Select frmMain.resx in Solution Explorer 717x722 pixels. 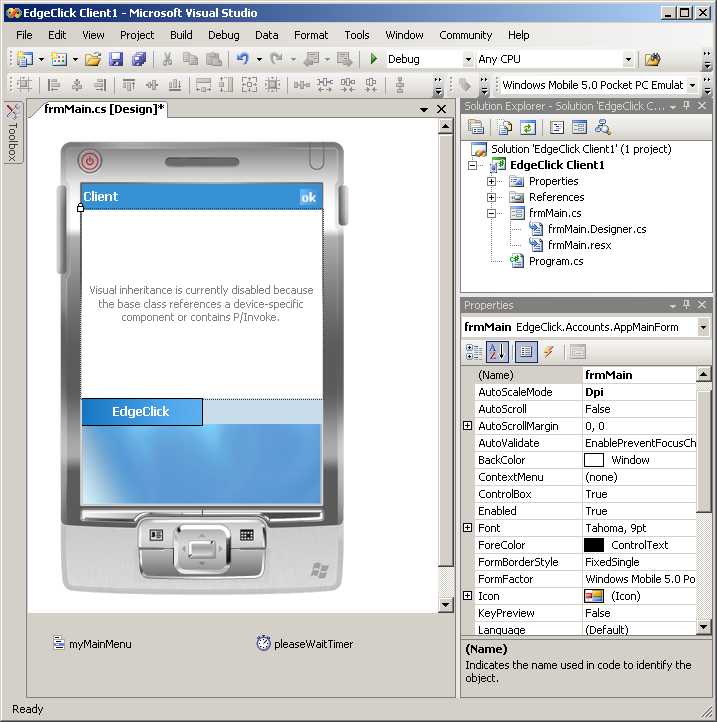579,245
